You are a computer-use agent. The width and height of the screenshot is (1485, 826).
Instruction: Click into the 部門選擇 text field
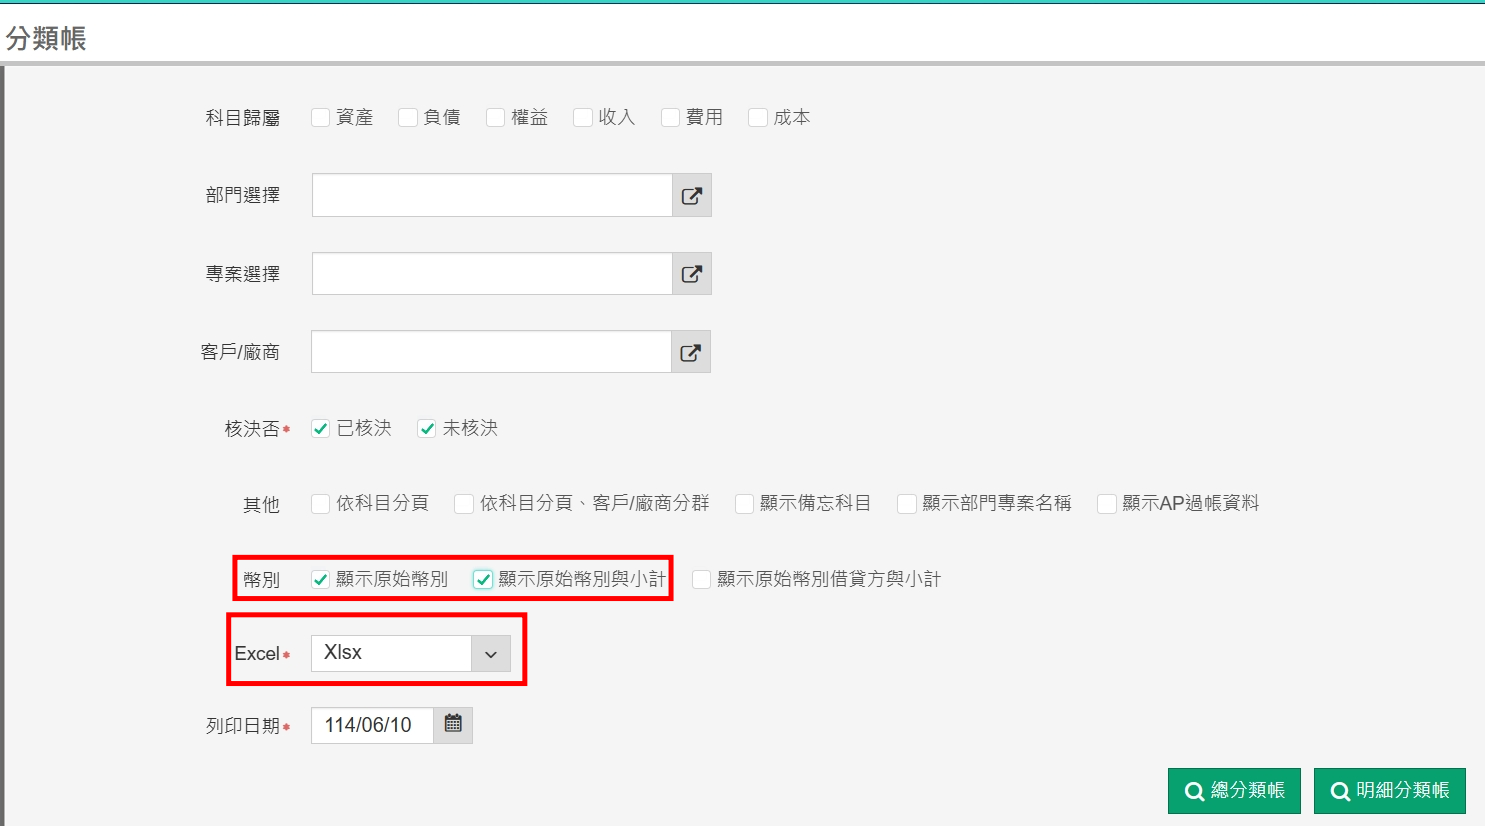click(x=491, y=196)
